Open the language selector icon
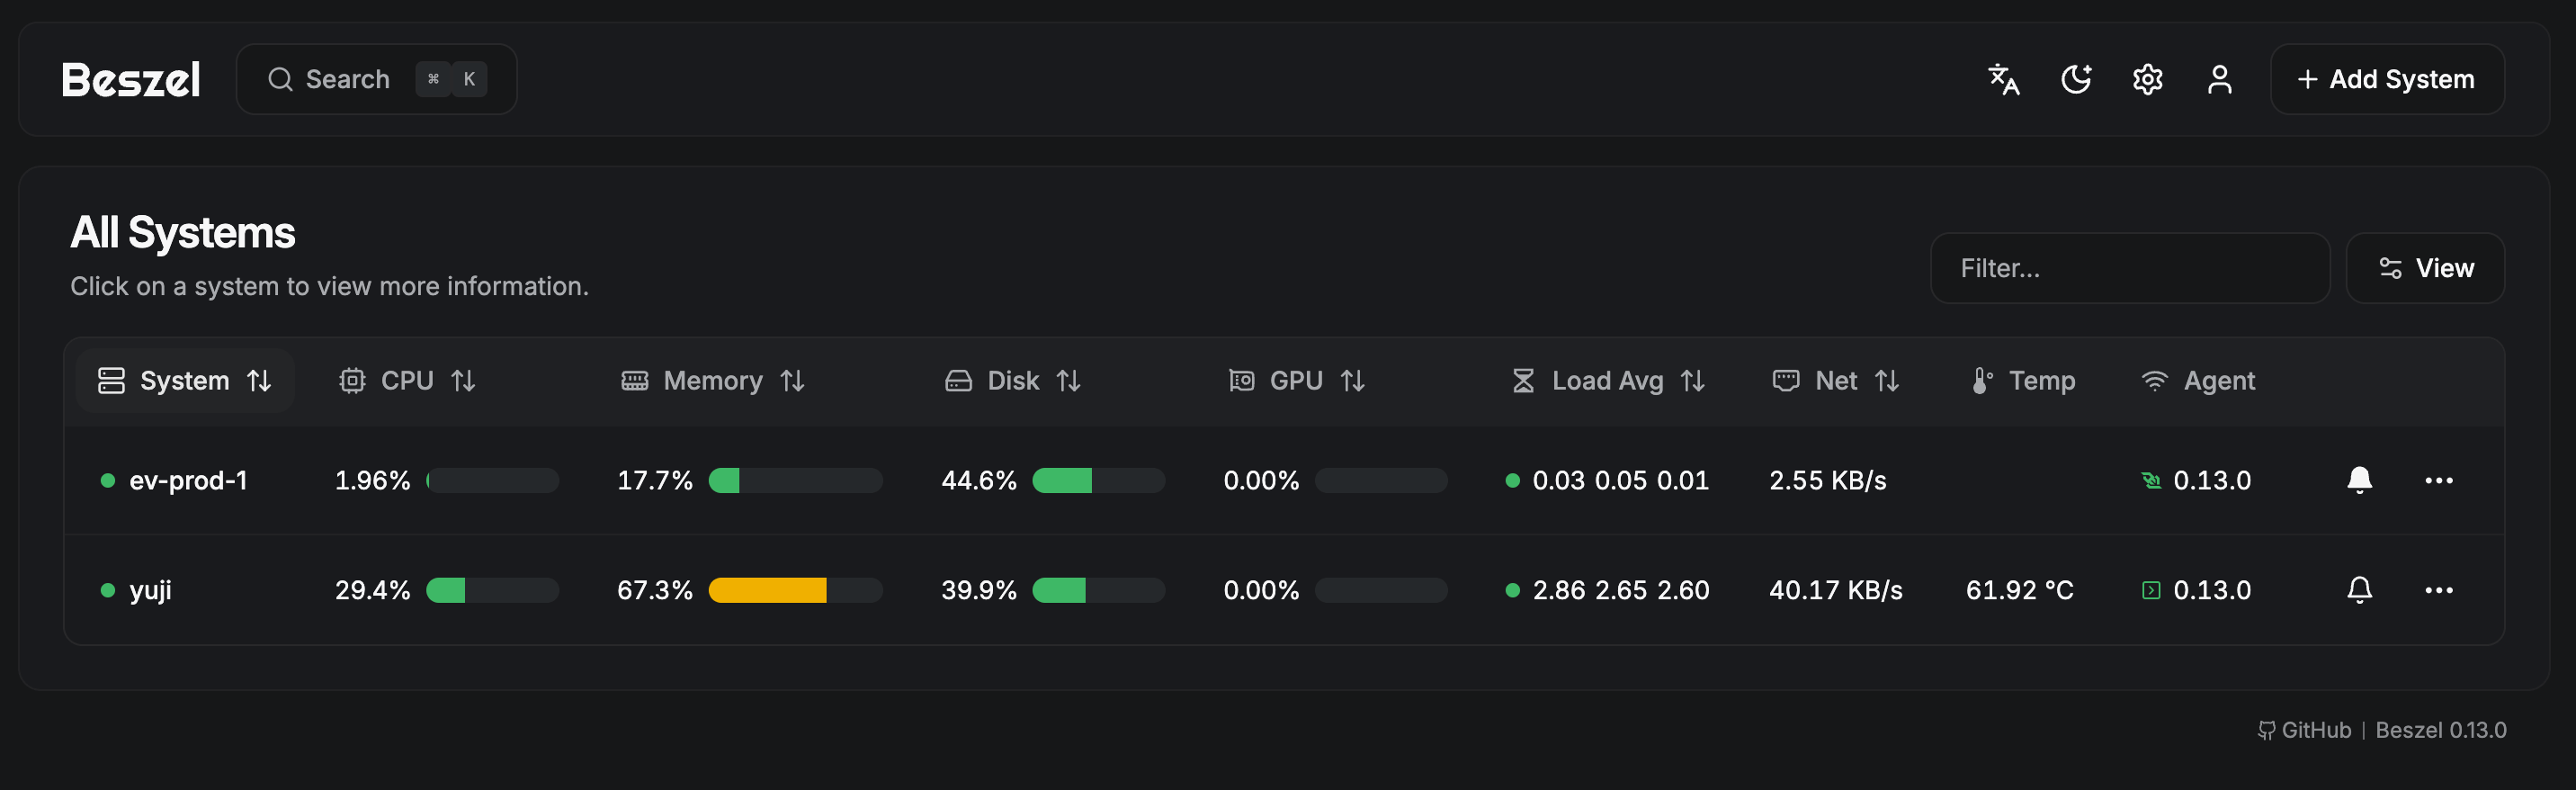Screen dimensions: 2576x790 click(2003, 79)
